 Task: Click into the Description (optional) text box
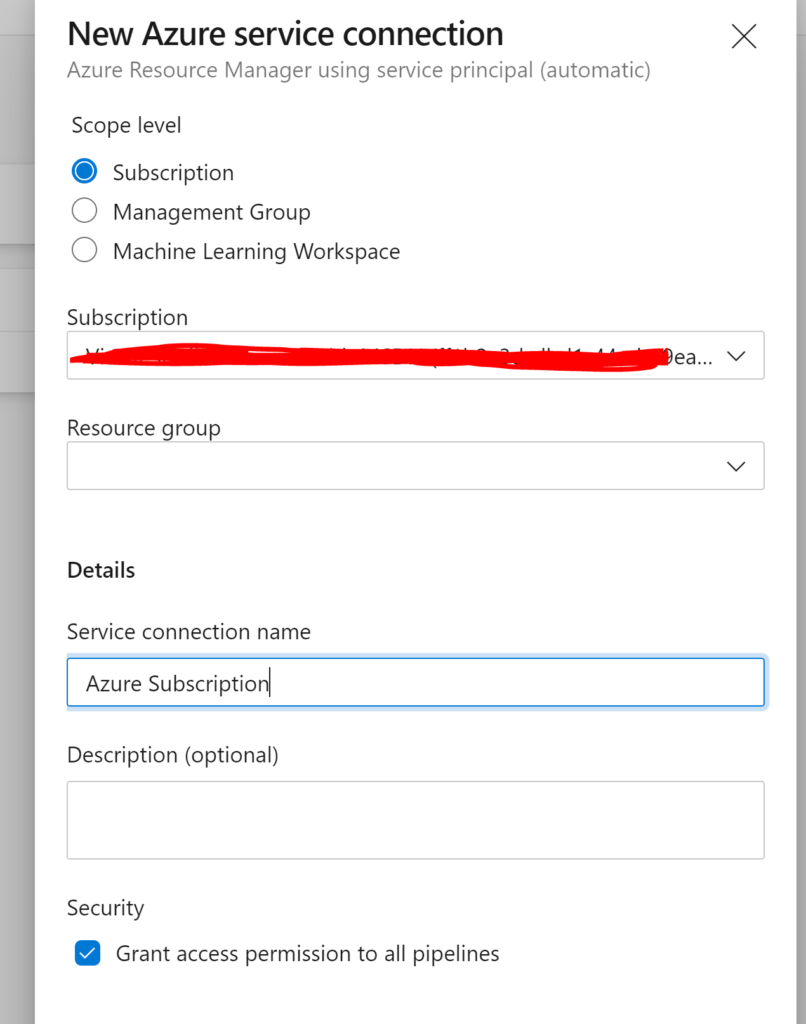(x=415, y=820)
